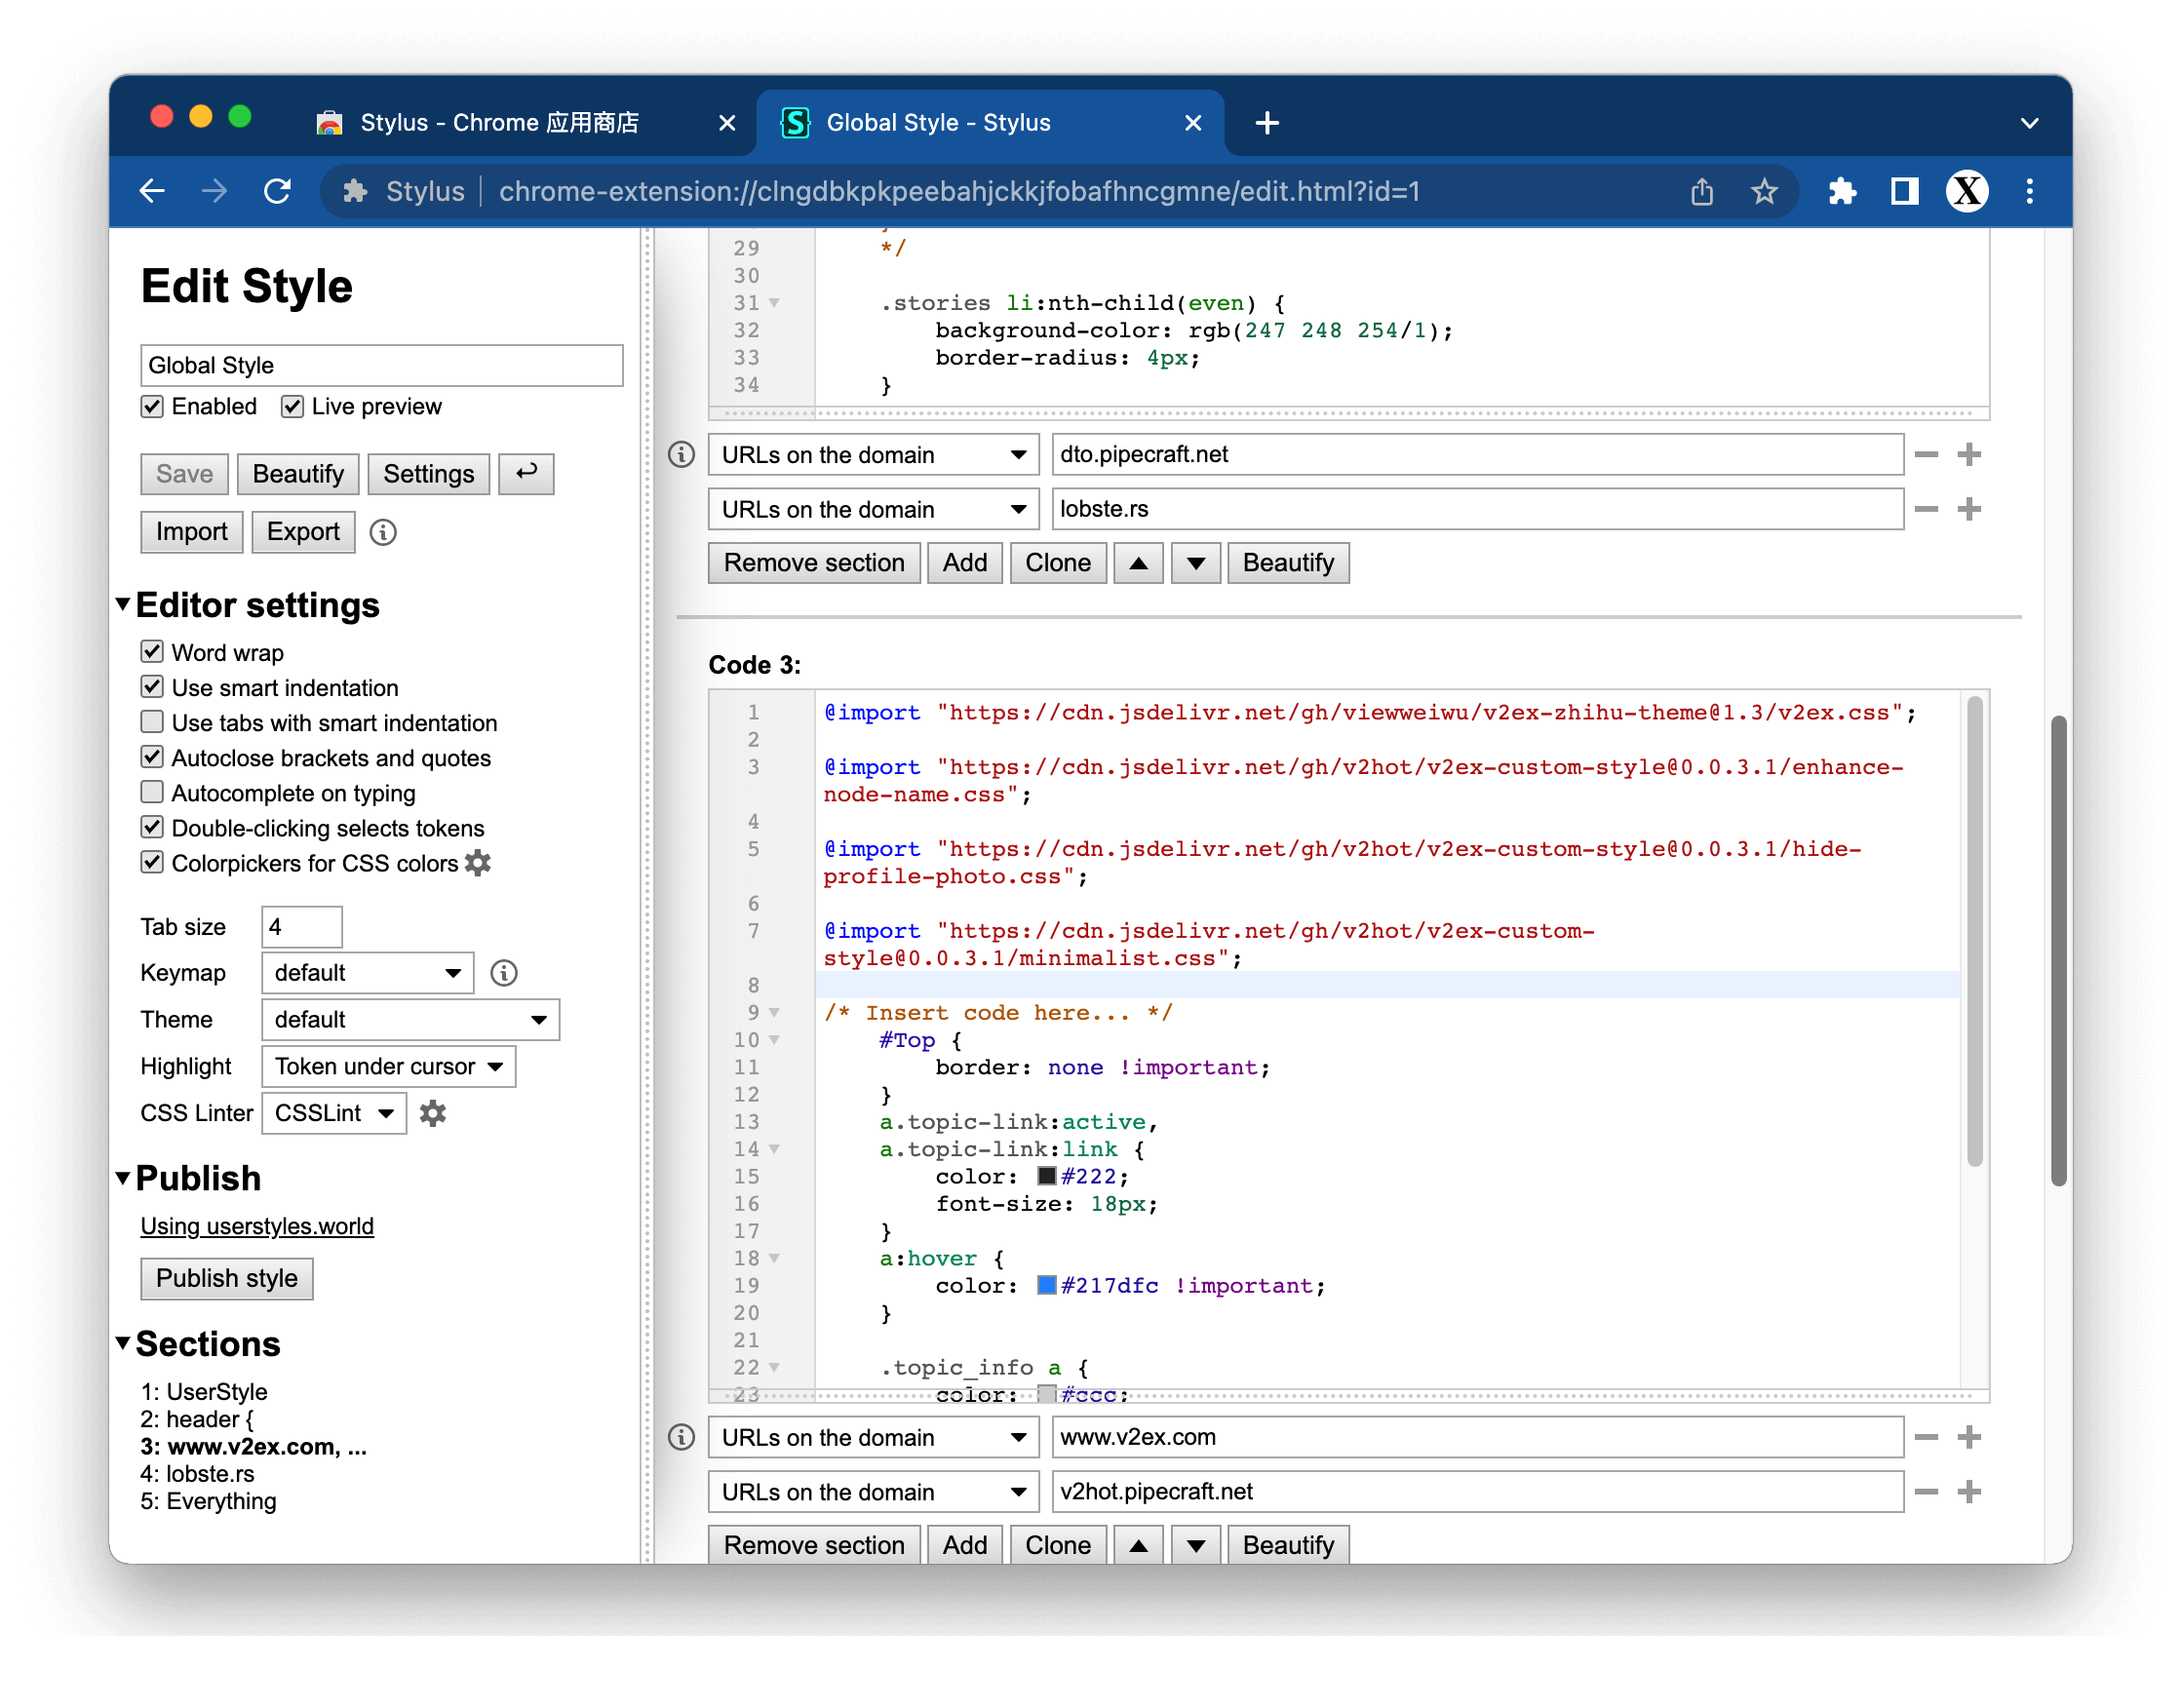Click the Import icon button
This screenshot has width=2182, height=1708.
191,531
